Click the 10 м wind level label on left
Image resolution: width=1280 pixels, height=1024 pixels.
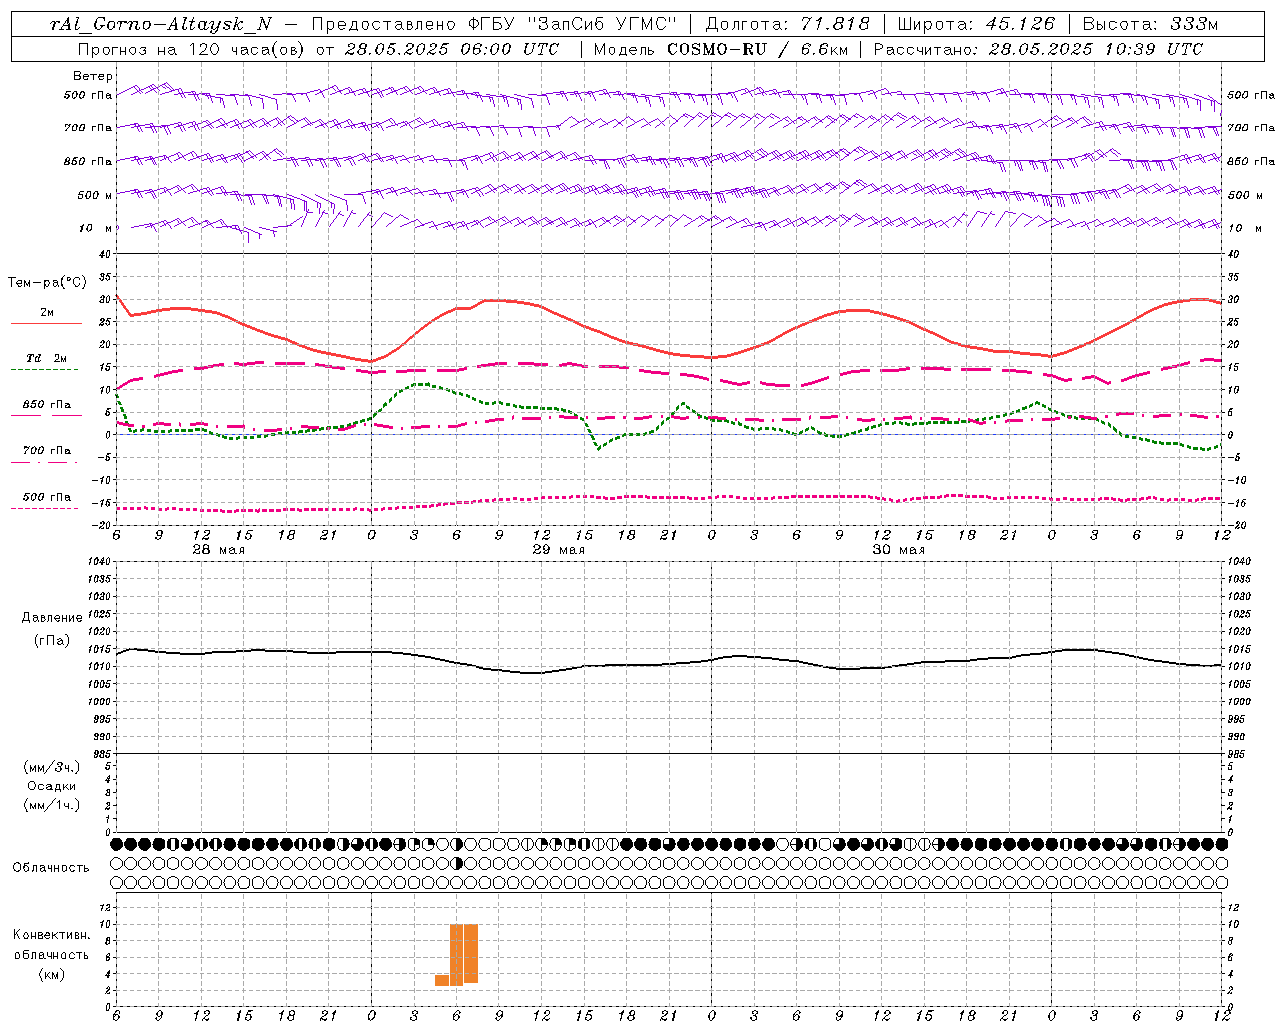coord(95,228)
